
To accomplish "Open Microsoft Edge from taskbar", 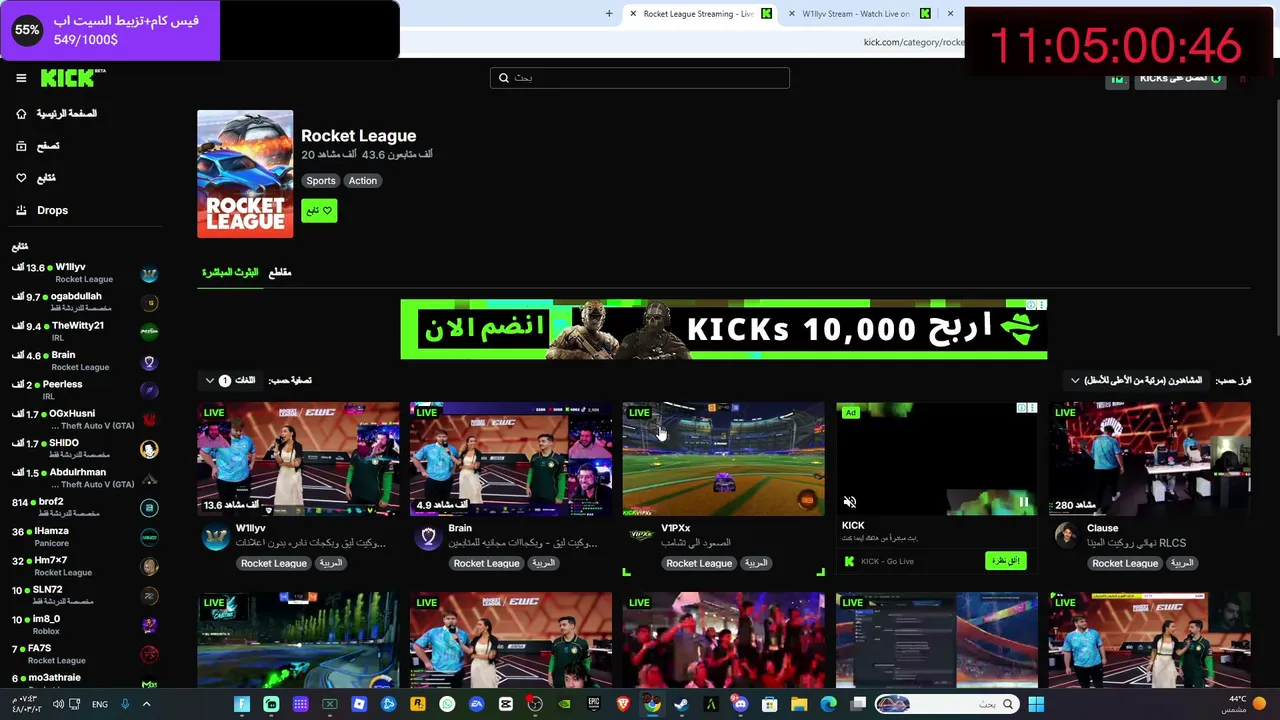I will (828, 704).
